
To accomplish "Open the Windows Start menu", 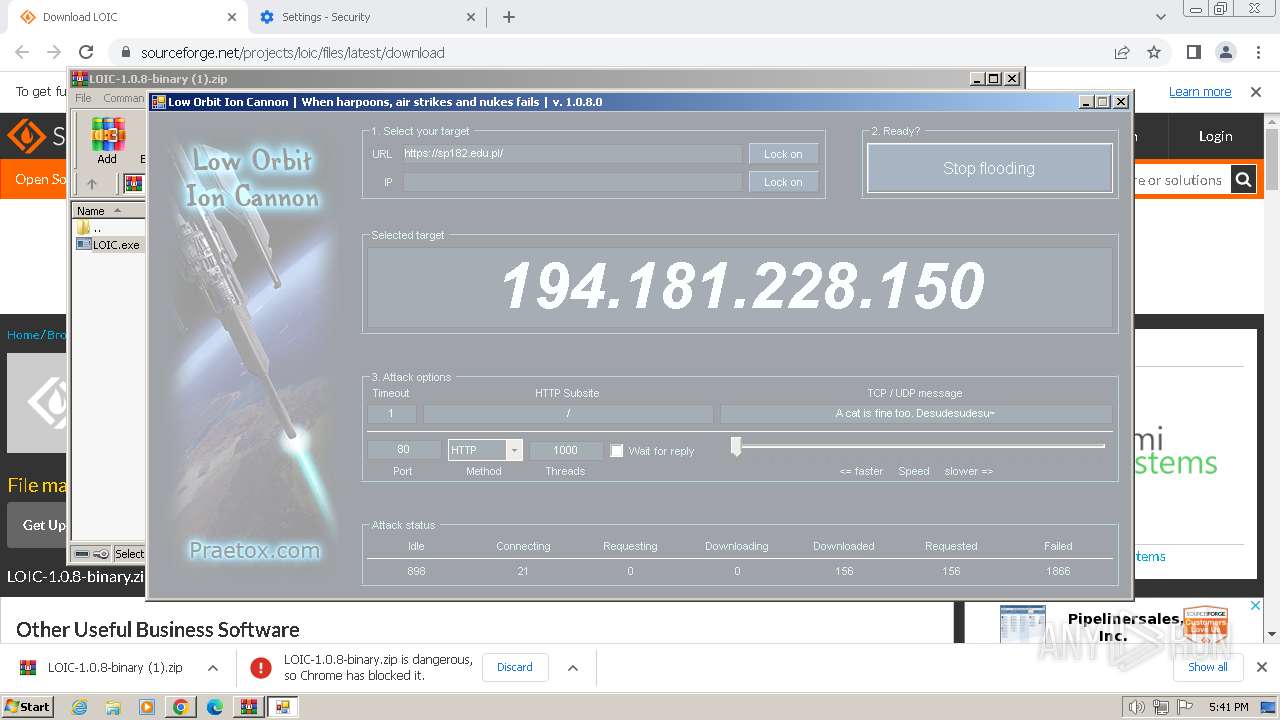I will [x=28, y=706].
